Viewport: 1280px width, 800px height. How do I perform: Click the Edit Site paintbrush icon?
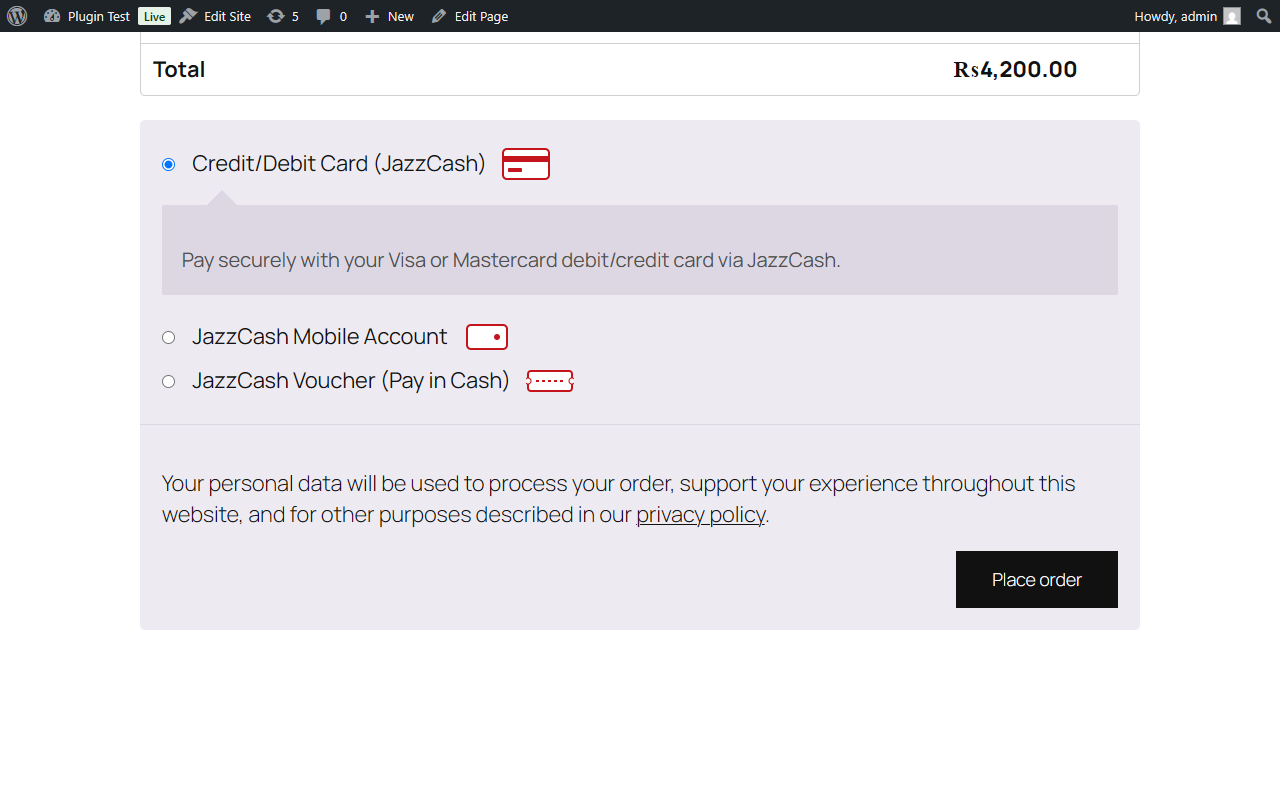coord(188,16)
